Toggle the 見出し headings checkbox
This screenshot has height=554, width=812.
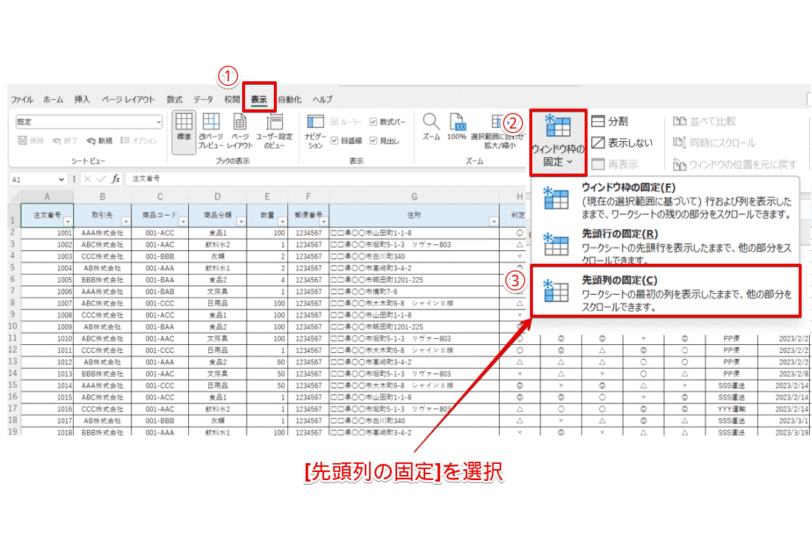[373, 140]
